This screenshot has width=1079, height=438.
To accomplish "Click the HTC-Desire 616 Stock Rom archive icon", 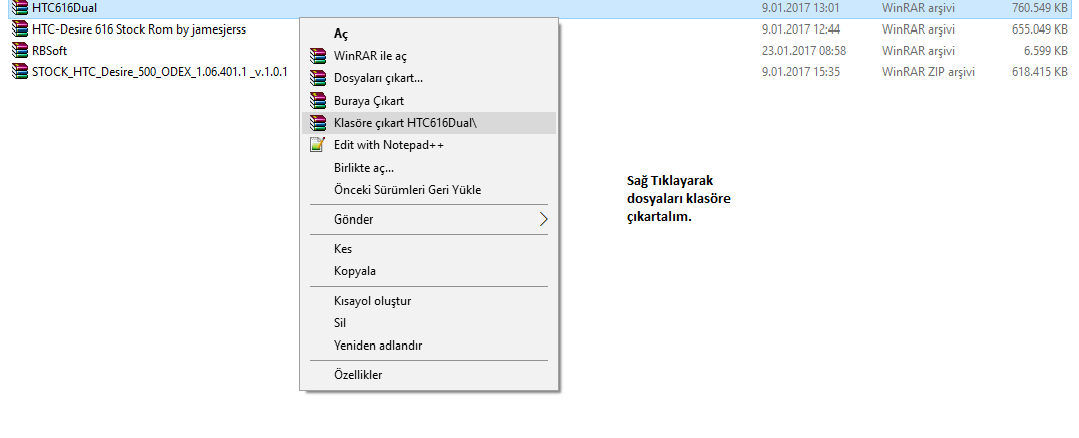I will click(20, 30).
